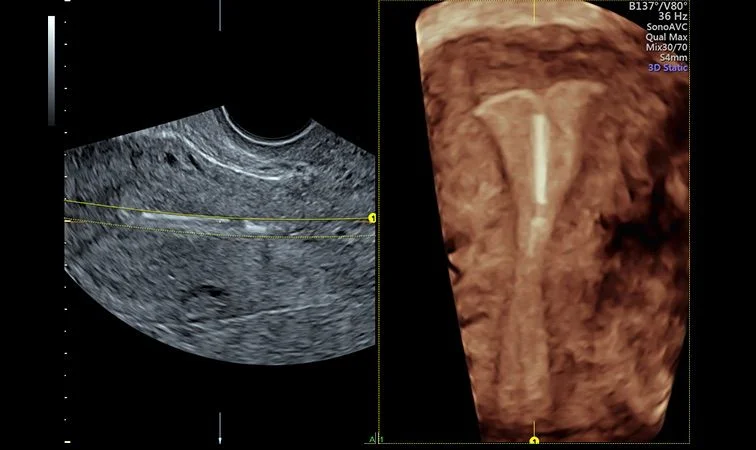This screenshot has width=756, height=450.
Task: Click the green 'A' plane label
Action: coord(371,439)
